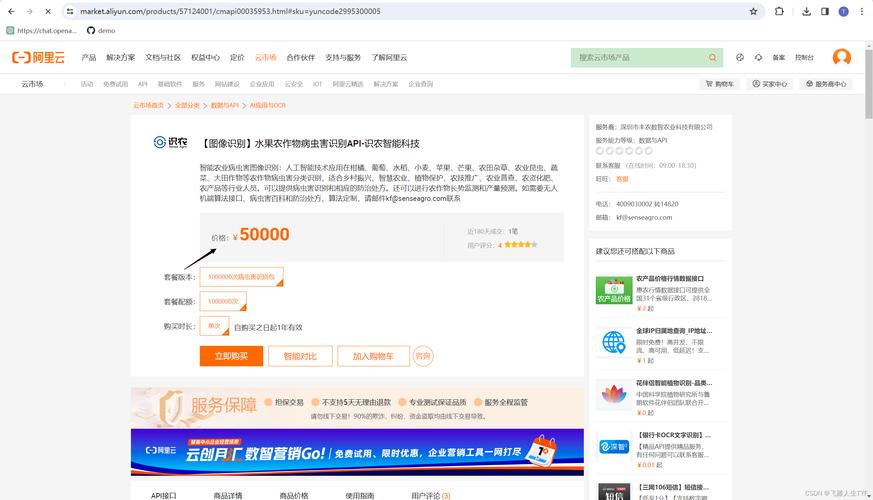Click the 立即购买 buy-now button
Viewport: 873px width, 500px height.
[231, 356]
